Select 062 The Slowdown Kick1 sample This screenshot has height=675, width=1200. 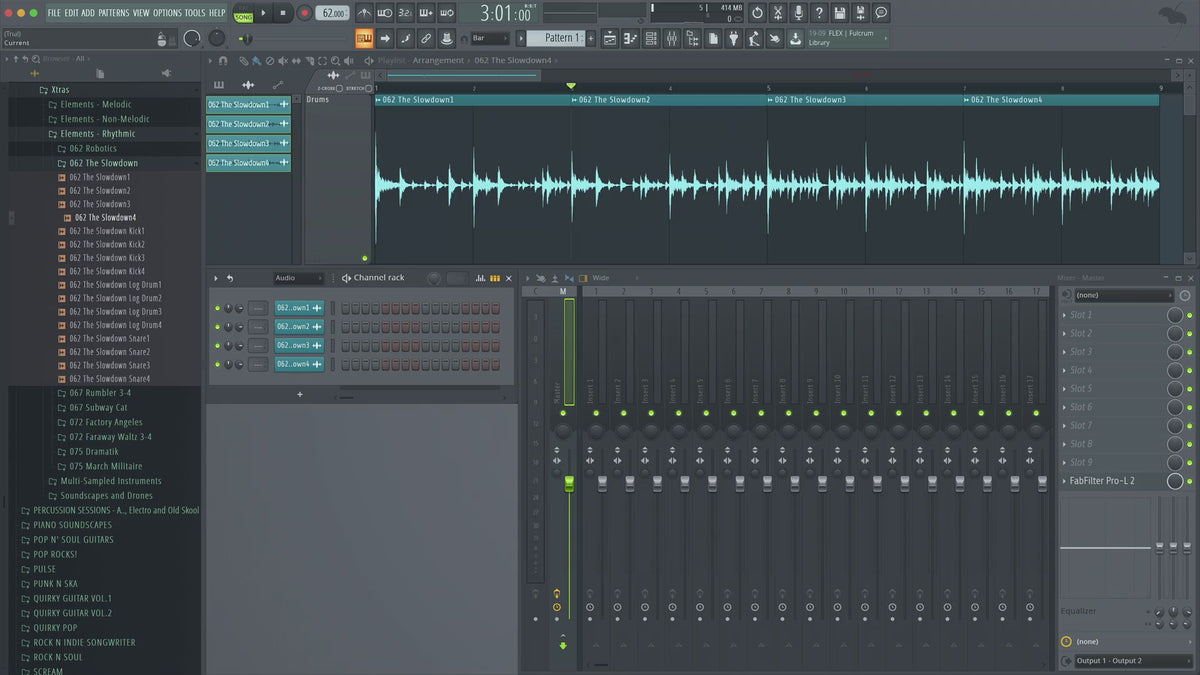(106, 231)
